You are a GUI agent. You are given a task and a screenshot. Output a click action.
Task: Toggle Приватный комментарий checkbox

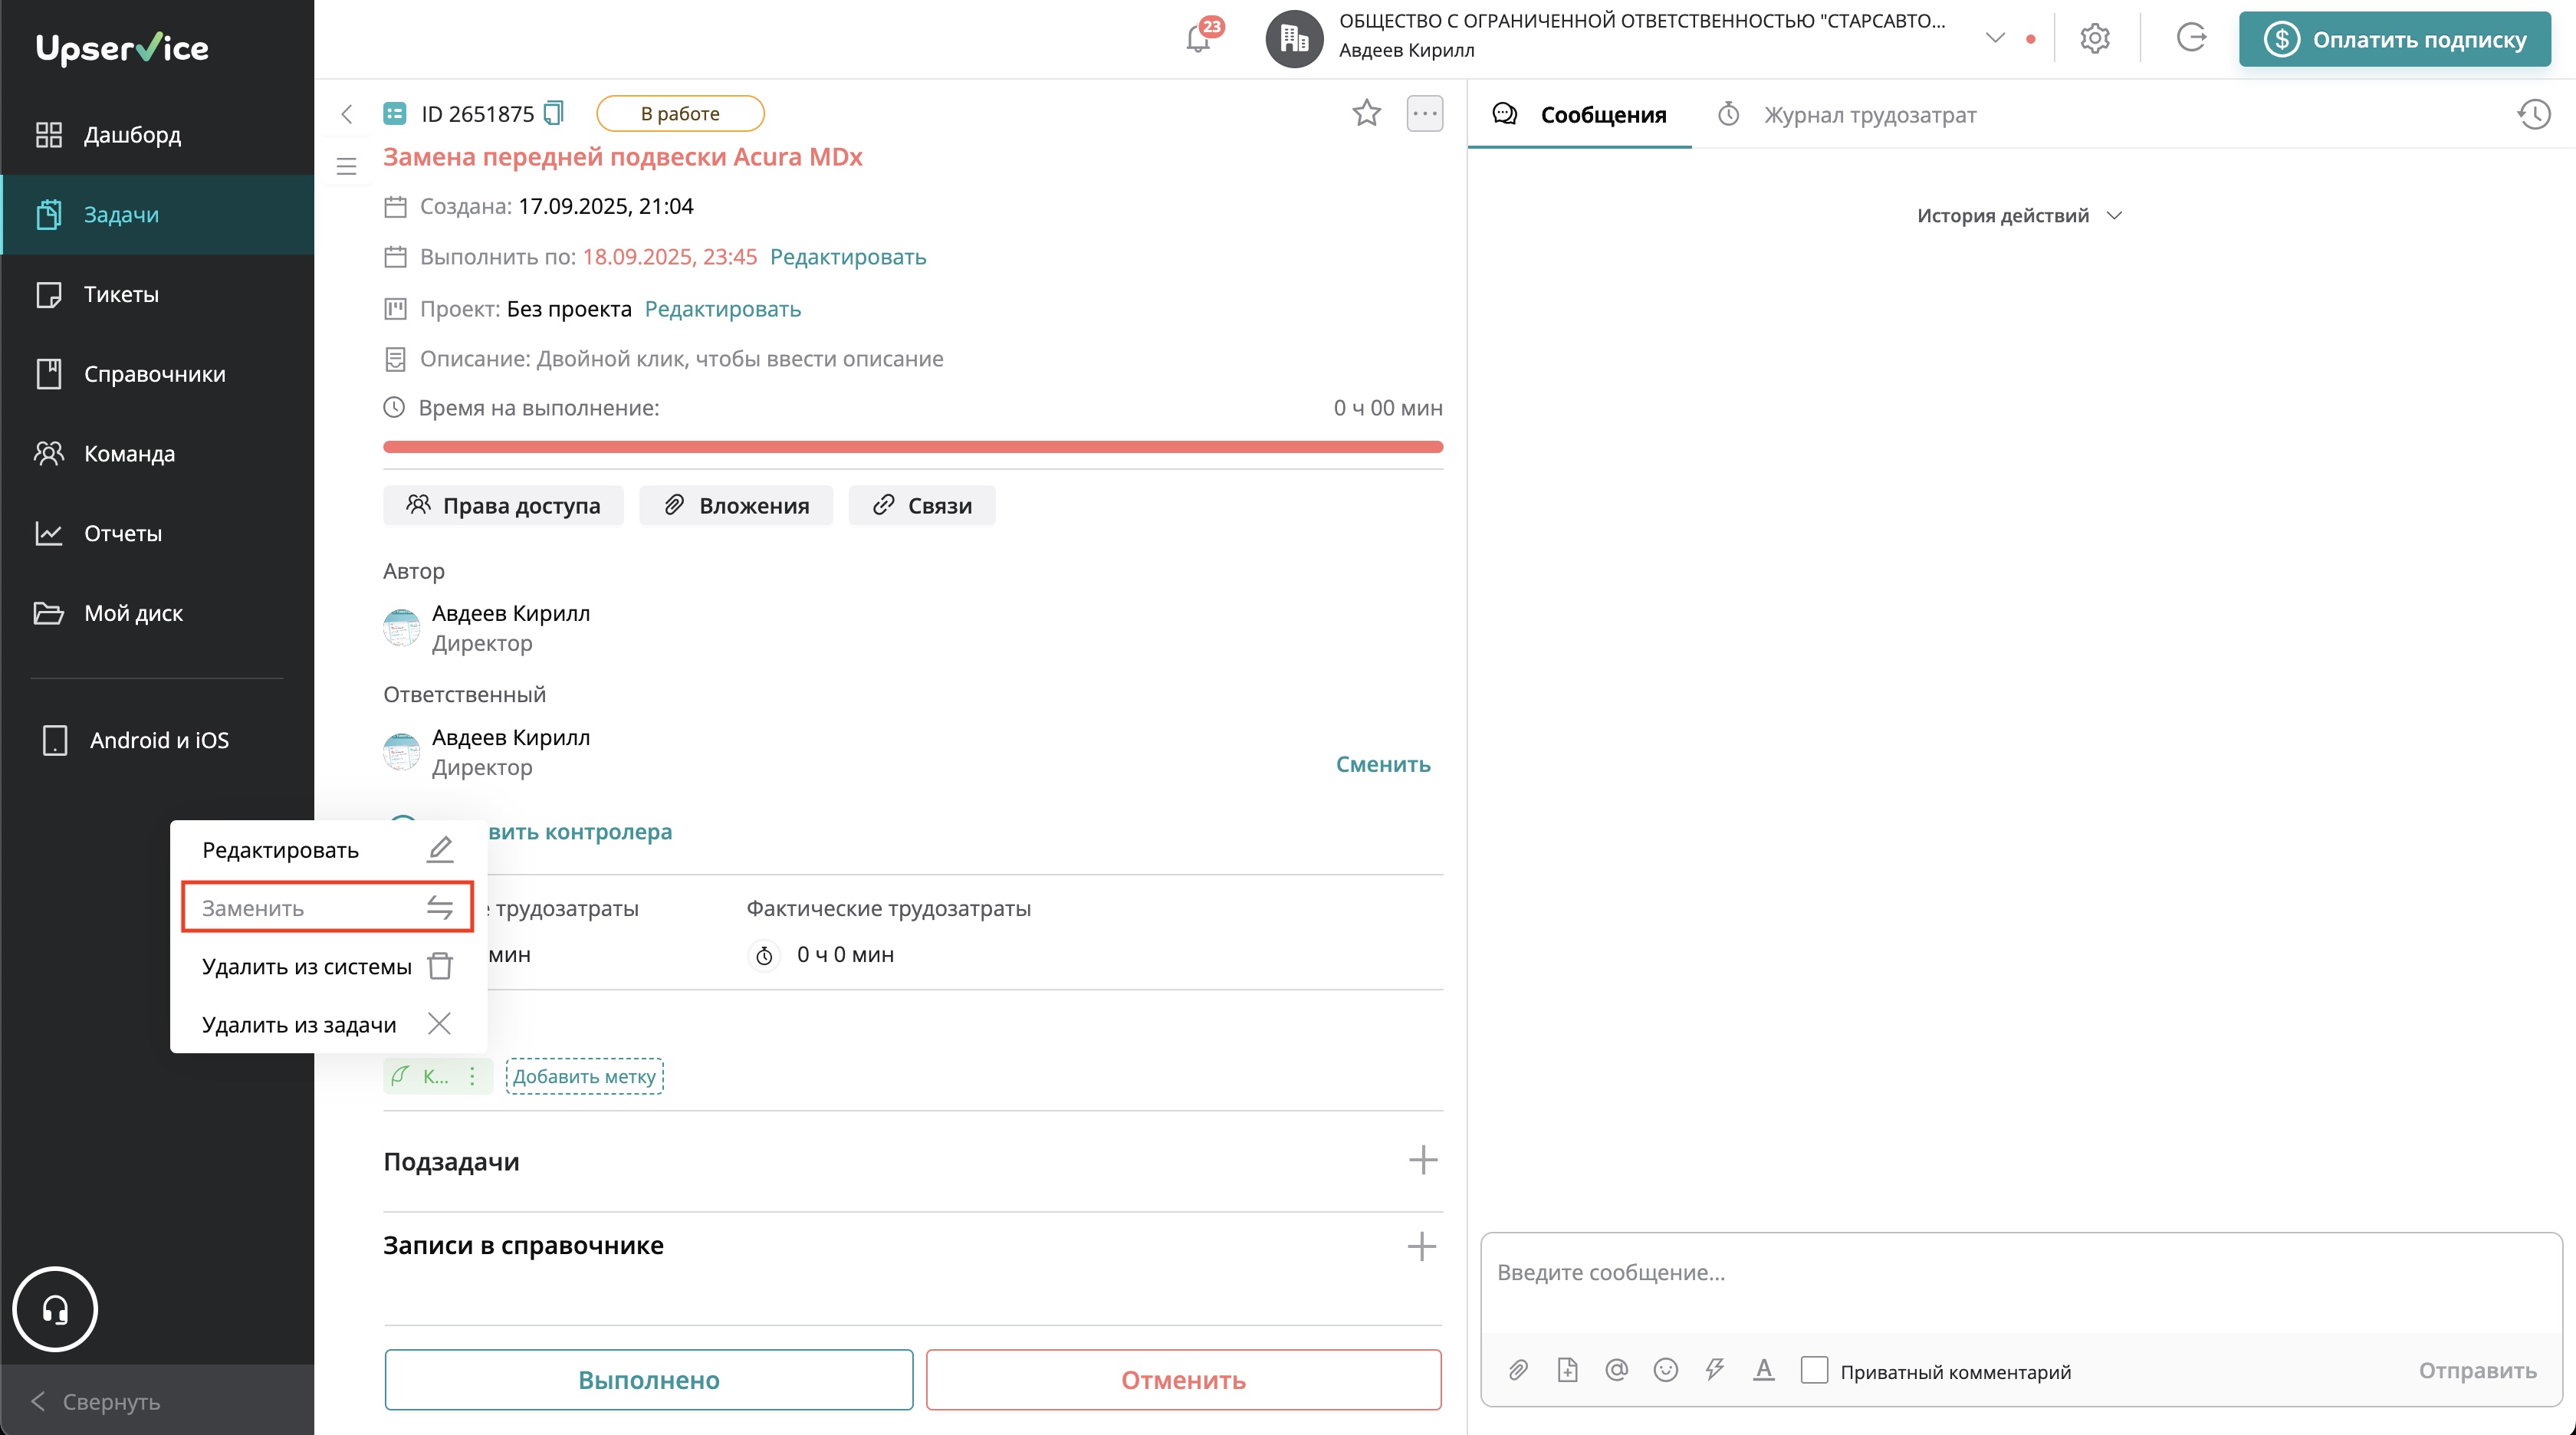1814,1370
